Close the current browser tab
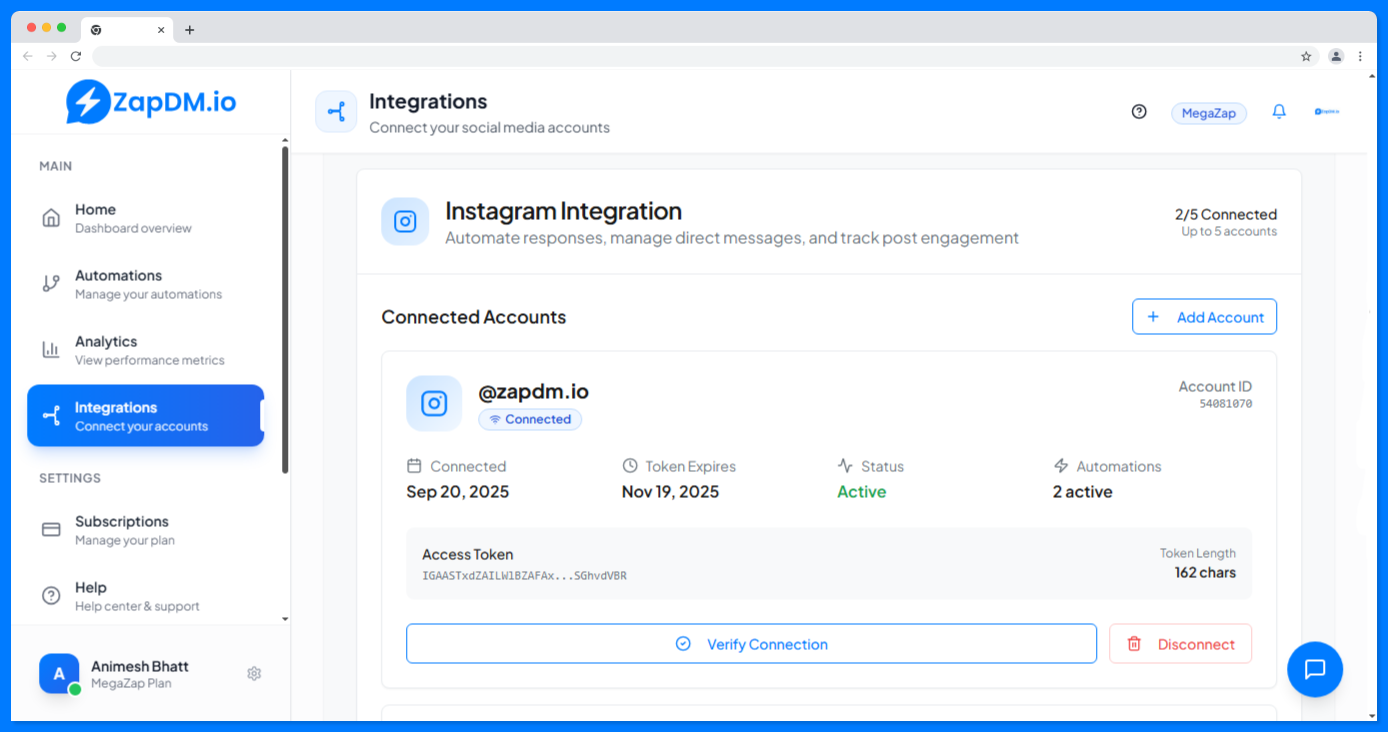The image size is (1388, 732). pyautogui.click(x=161, y=30)
